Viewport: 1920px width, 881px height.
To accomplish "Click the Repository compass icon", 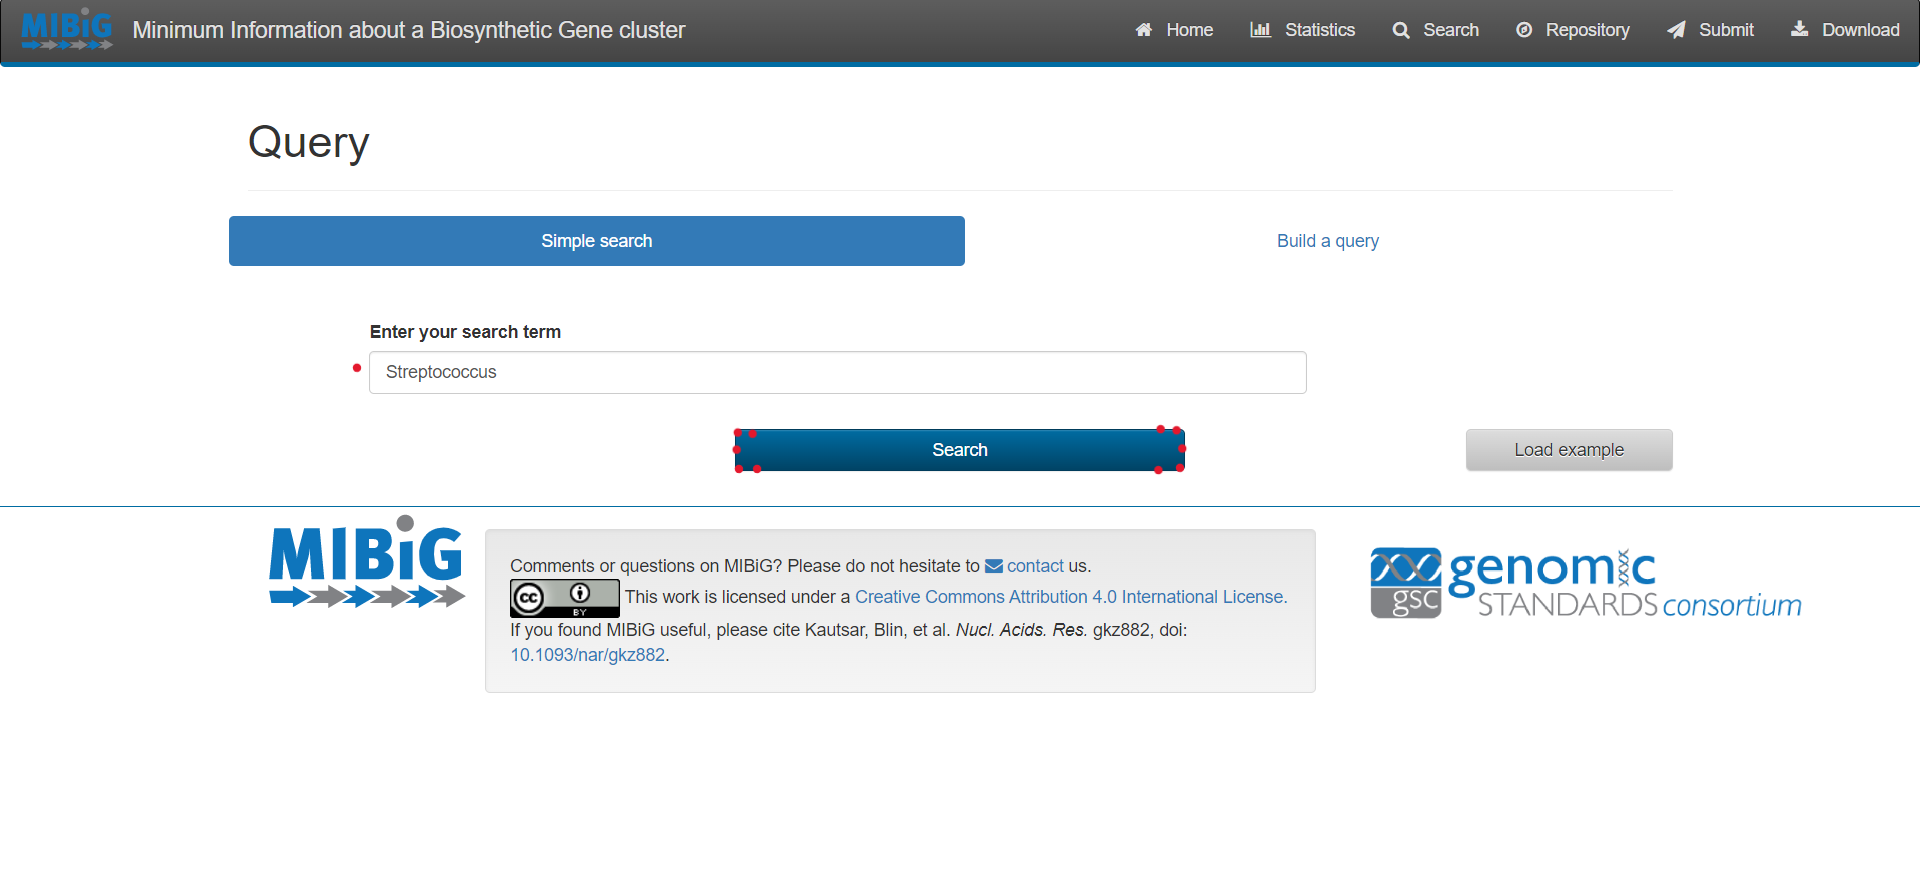I will [x=1524, y=30].
